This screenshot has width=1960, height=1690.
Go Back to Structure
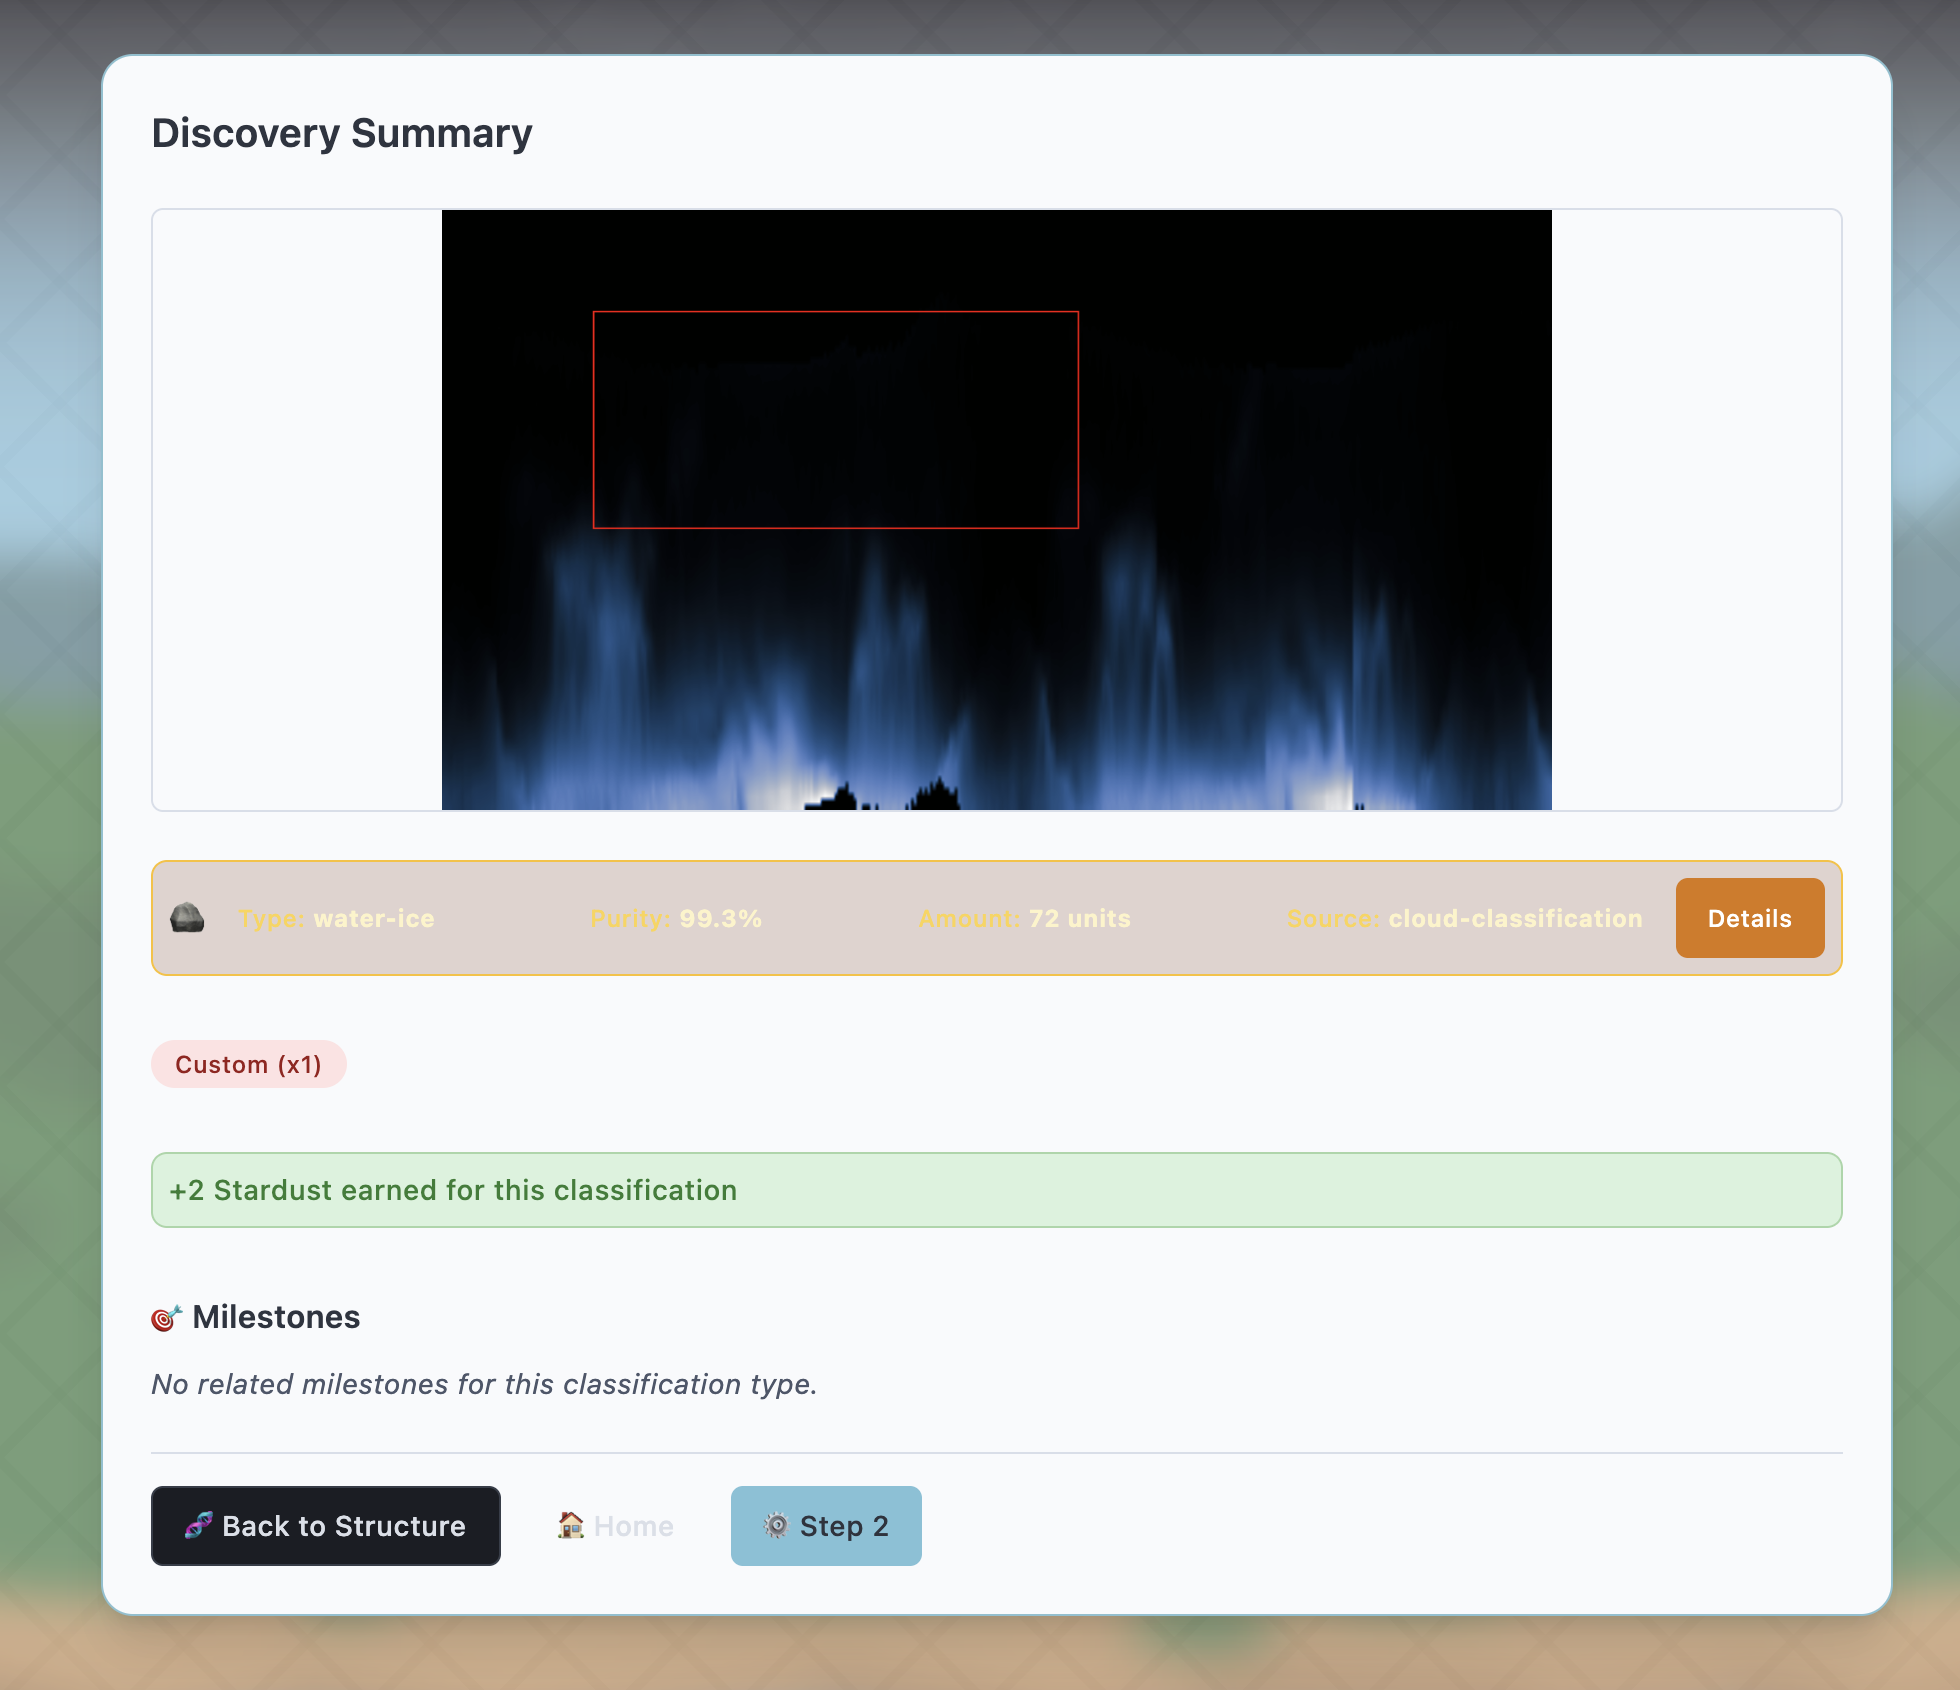coord(326,1526)
